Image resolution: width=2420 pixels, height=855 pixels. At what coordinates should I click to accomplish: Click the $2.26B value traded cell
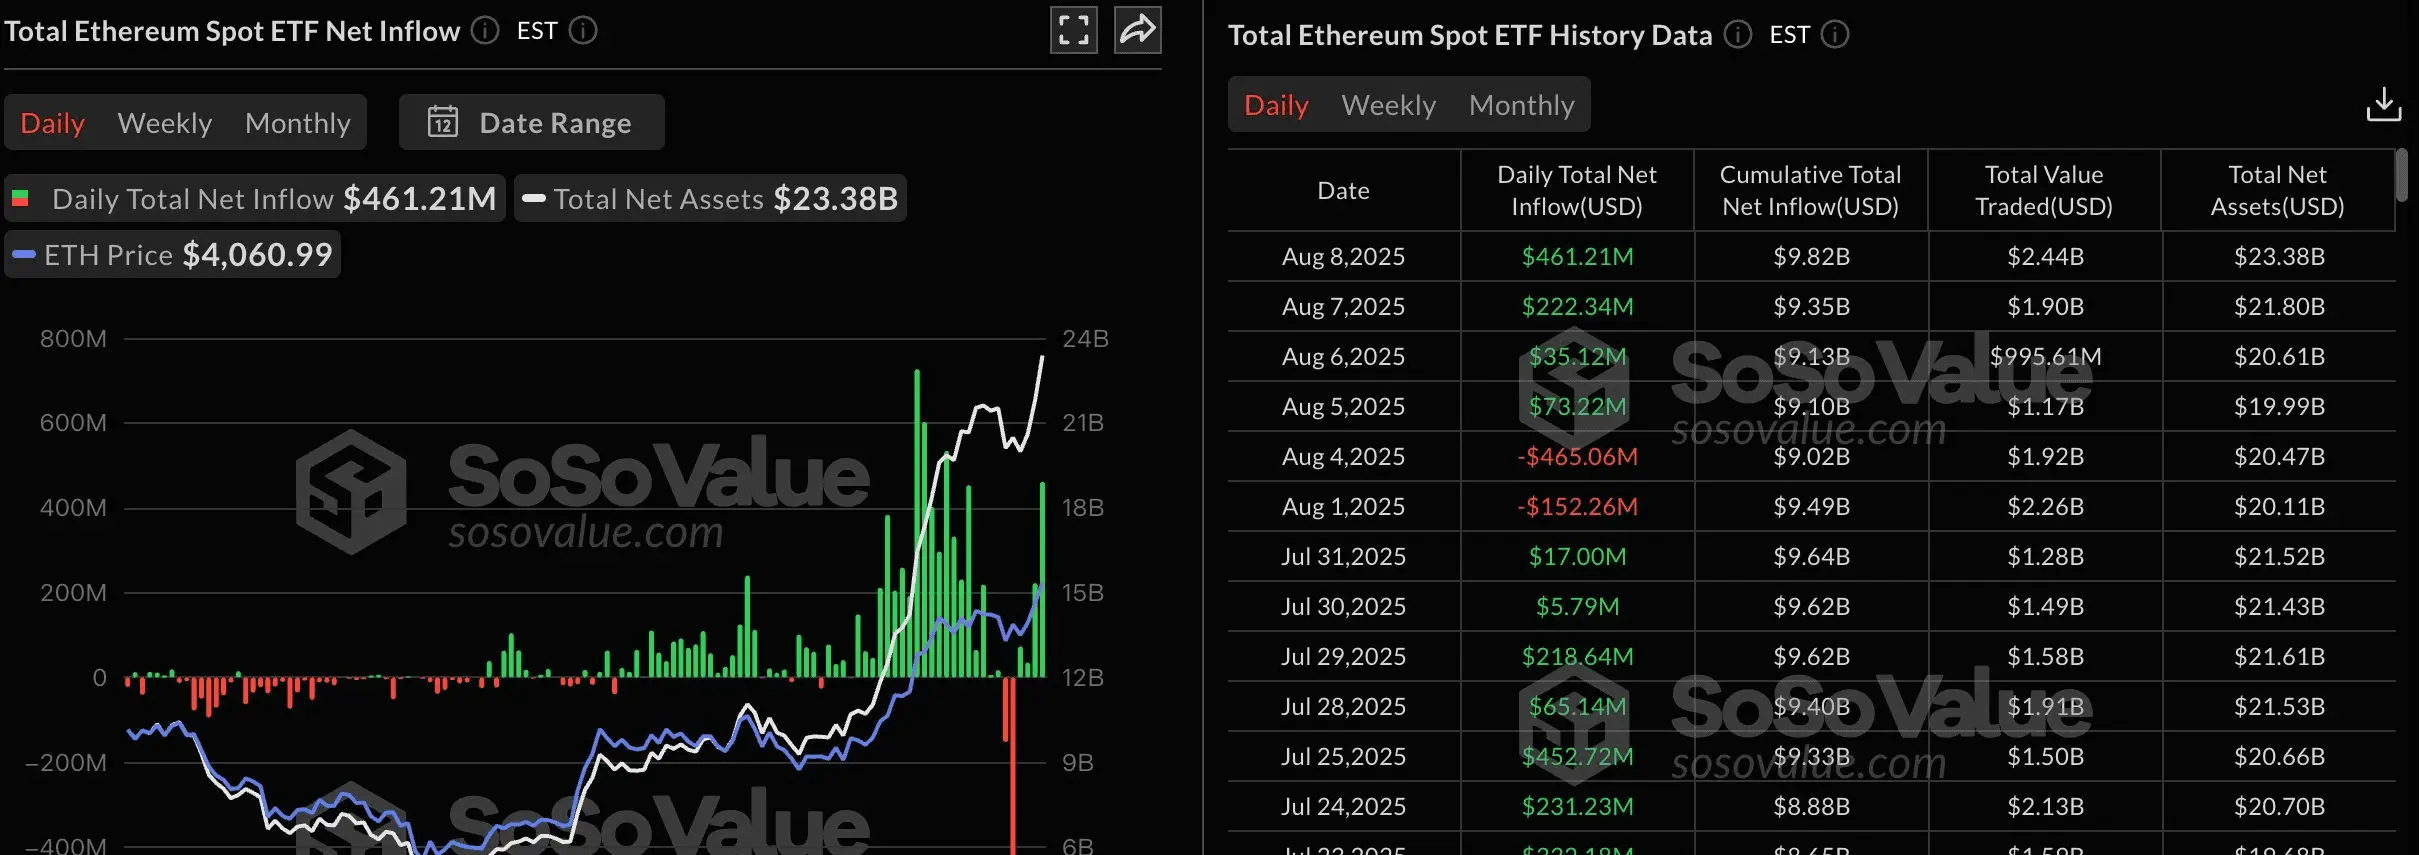tap(2046, 506)
